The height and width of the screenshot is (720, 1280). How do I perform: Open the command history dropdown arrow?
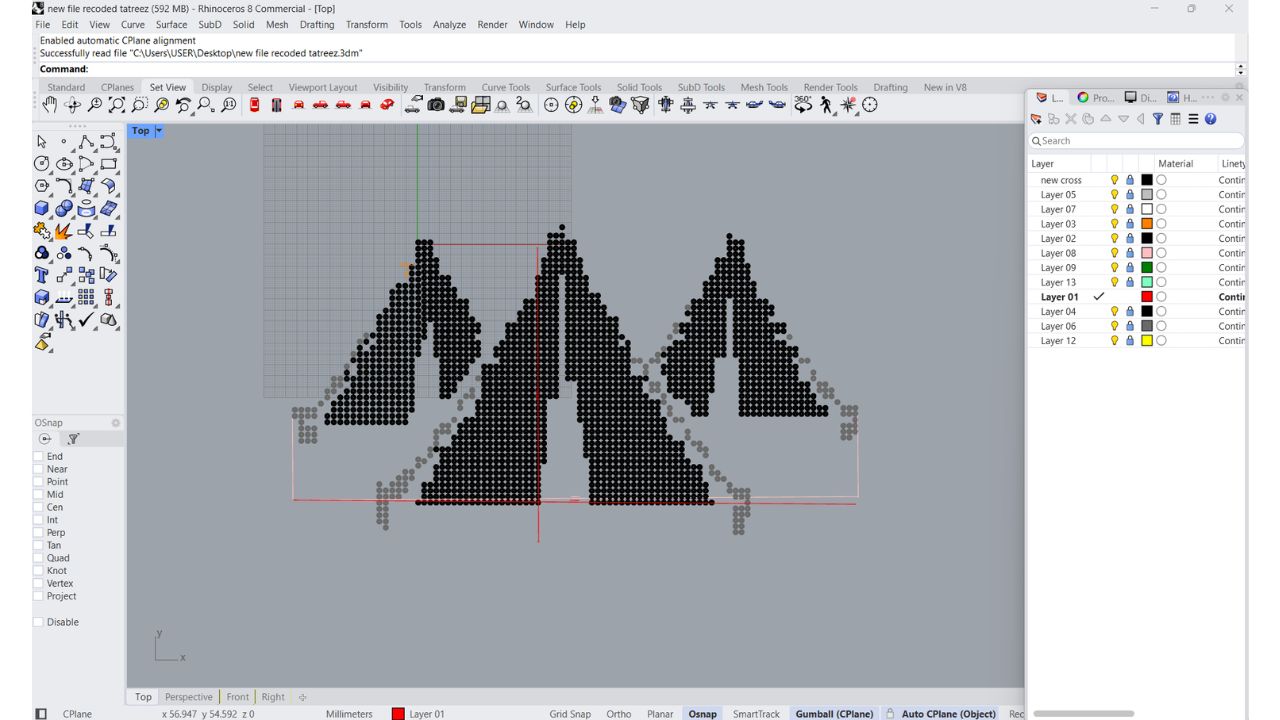[x=1241, y=69]
